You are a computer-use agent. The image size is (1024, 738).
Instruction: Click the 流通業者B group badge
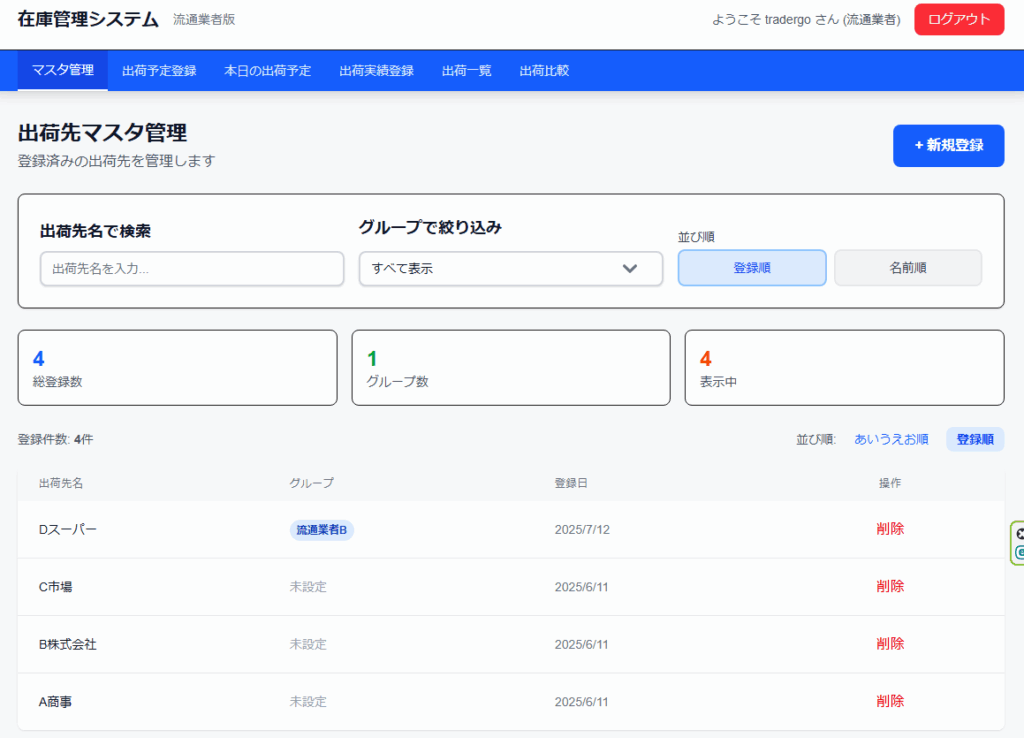pos(321,530)
